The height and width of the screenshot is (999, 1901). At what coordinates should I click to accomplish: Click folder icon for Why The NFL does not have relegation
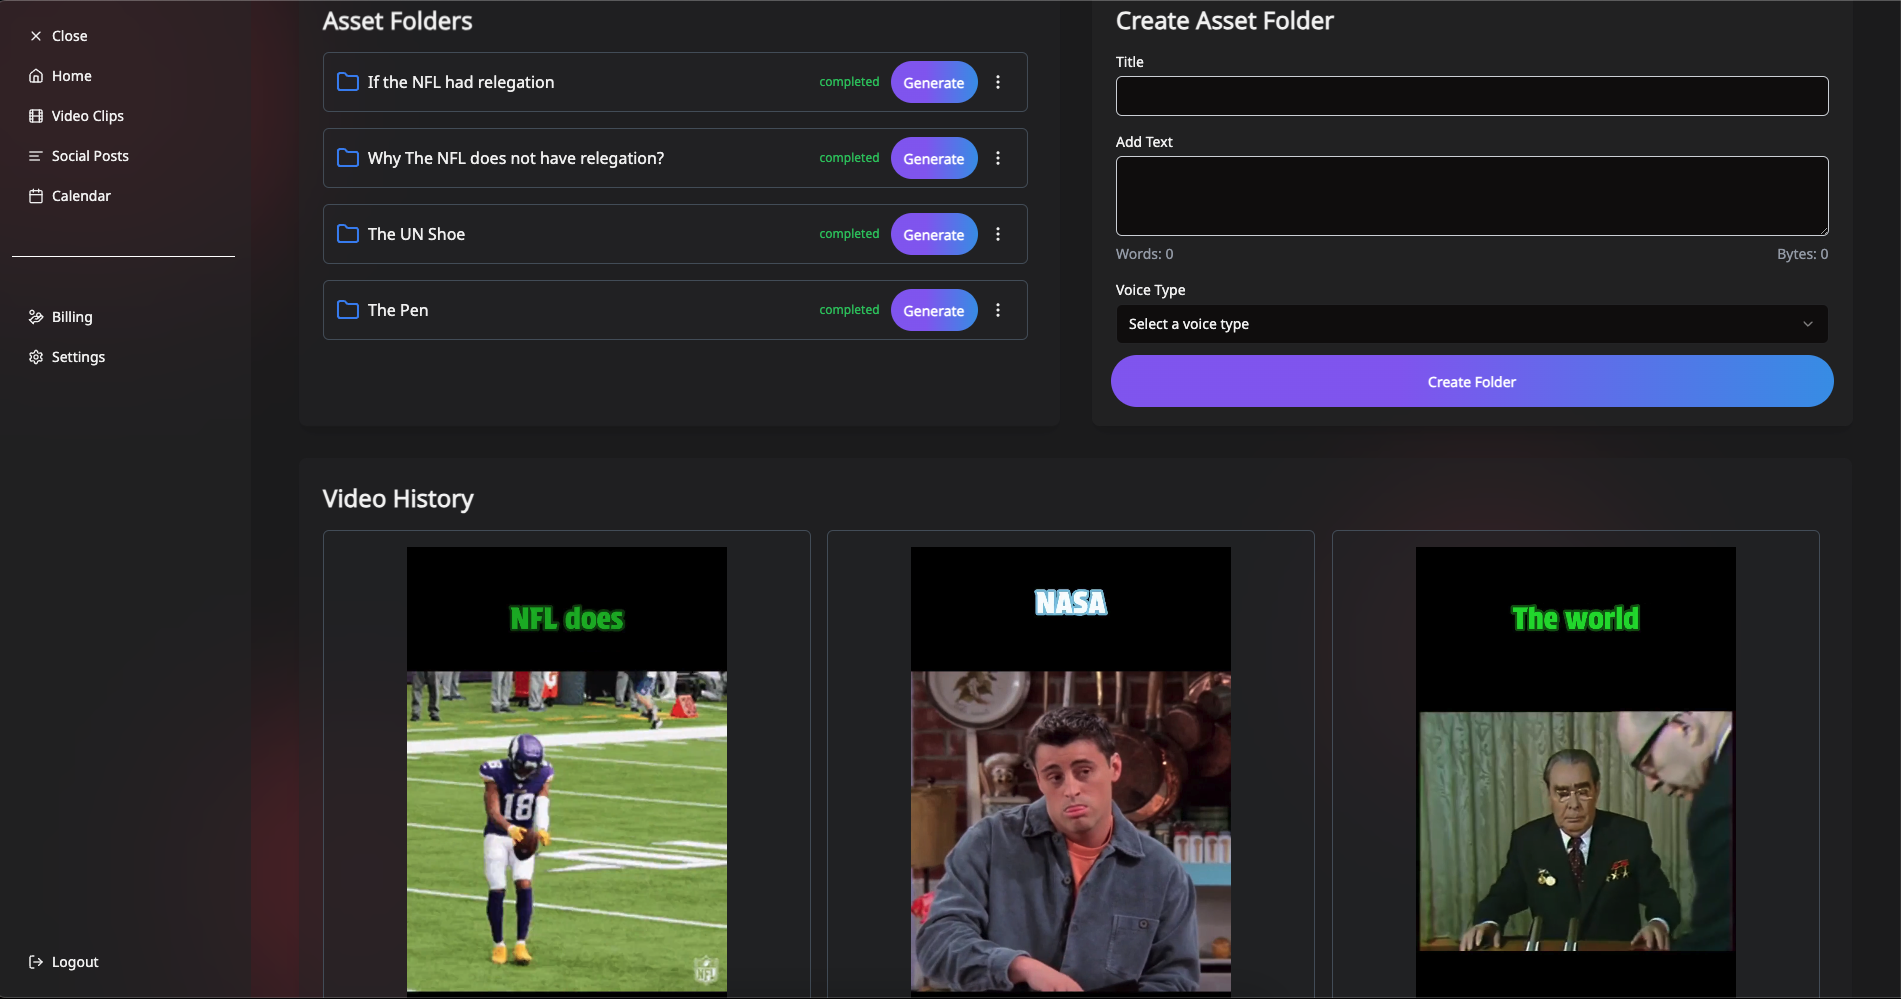tap(348, 158)
